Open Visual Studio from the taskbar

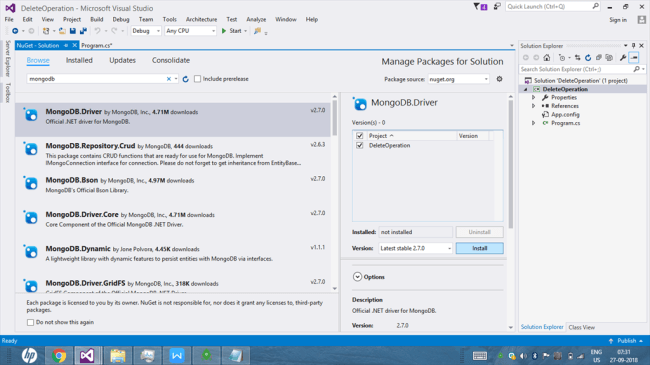coord(87,355)
